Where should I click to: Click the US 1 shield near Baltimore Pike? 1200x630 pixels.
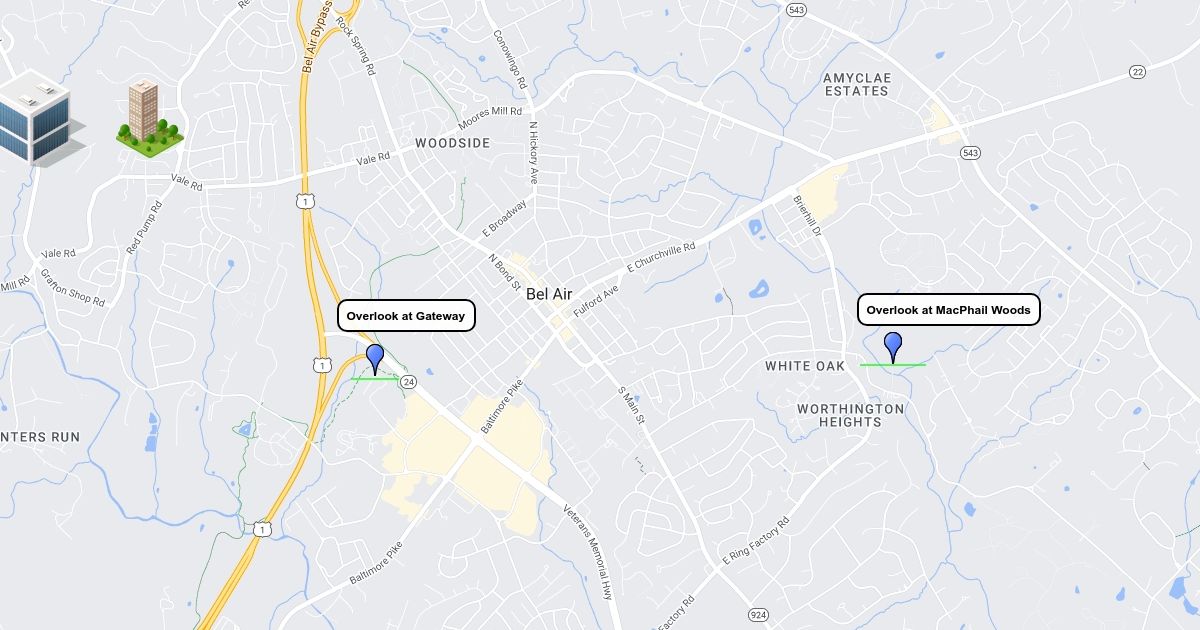pos(260,528)
